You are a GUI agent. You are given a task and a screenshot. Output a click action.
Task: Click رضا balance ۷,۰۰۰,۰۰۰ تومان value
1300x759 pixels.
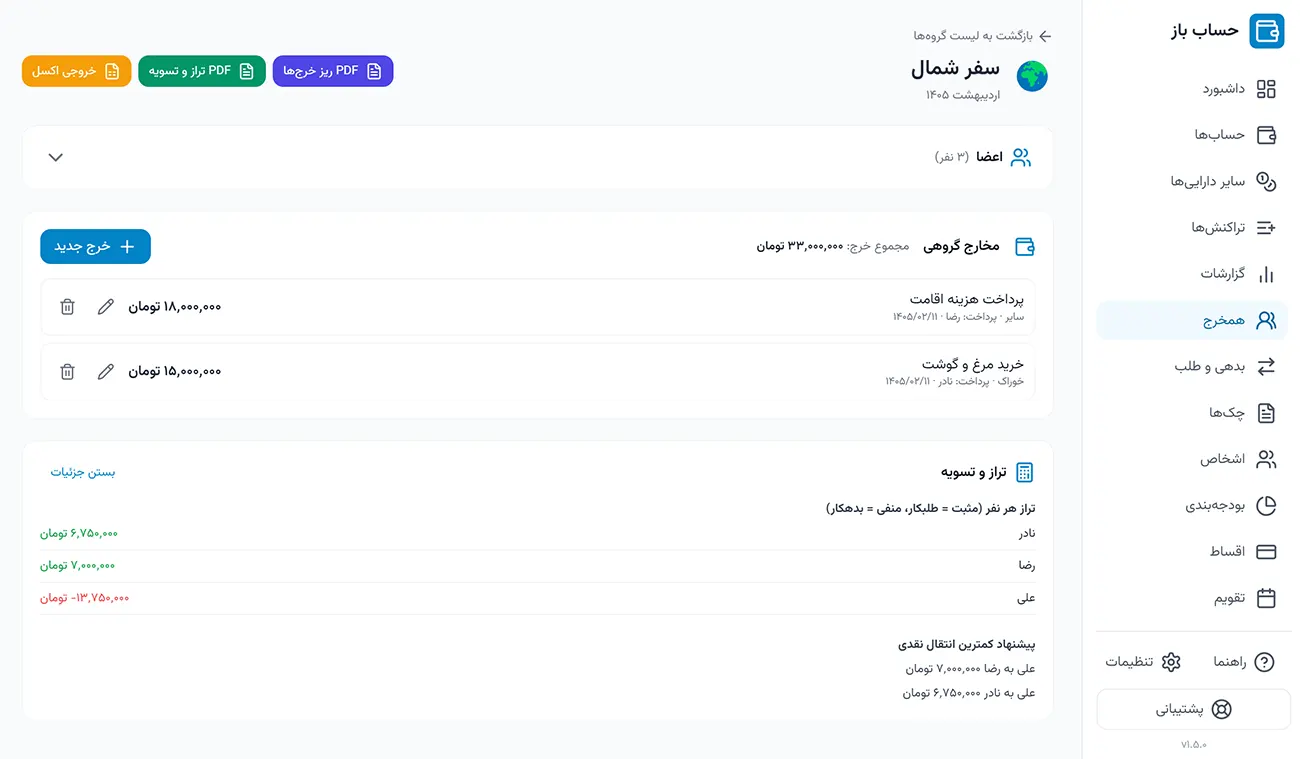pos(77,566)
